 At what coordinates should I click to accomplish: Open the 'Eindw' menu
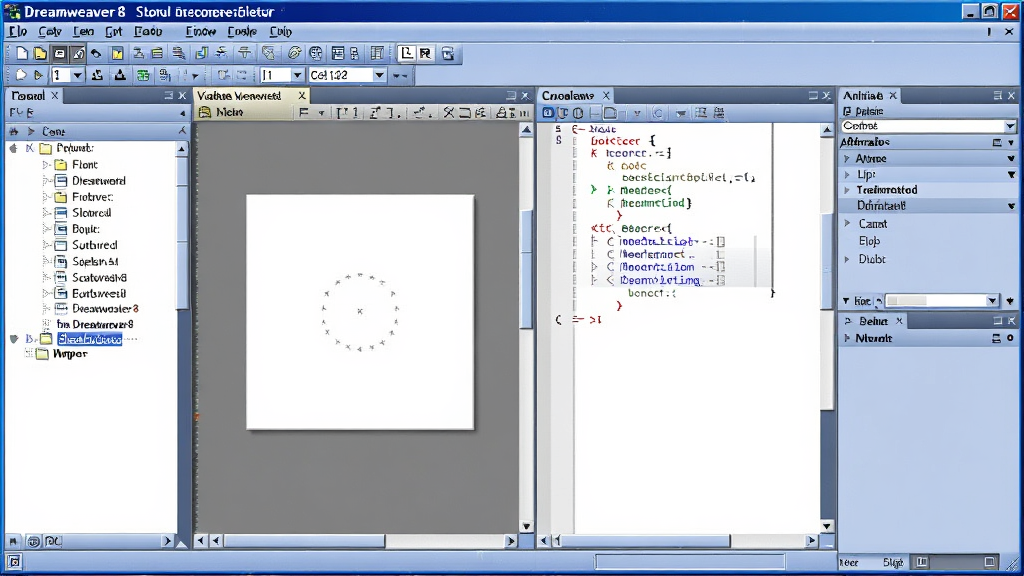200,31
